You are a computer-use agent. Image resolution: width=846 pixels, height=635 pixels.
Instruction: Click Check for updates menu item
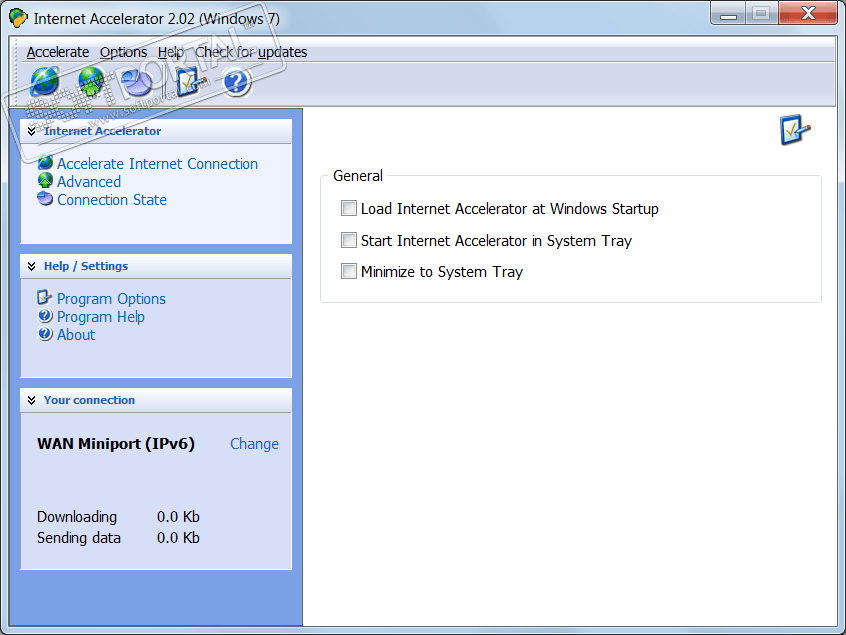pyautogui.click(x=251, y=52)
